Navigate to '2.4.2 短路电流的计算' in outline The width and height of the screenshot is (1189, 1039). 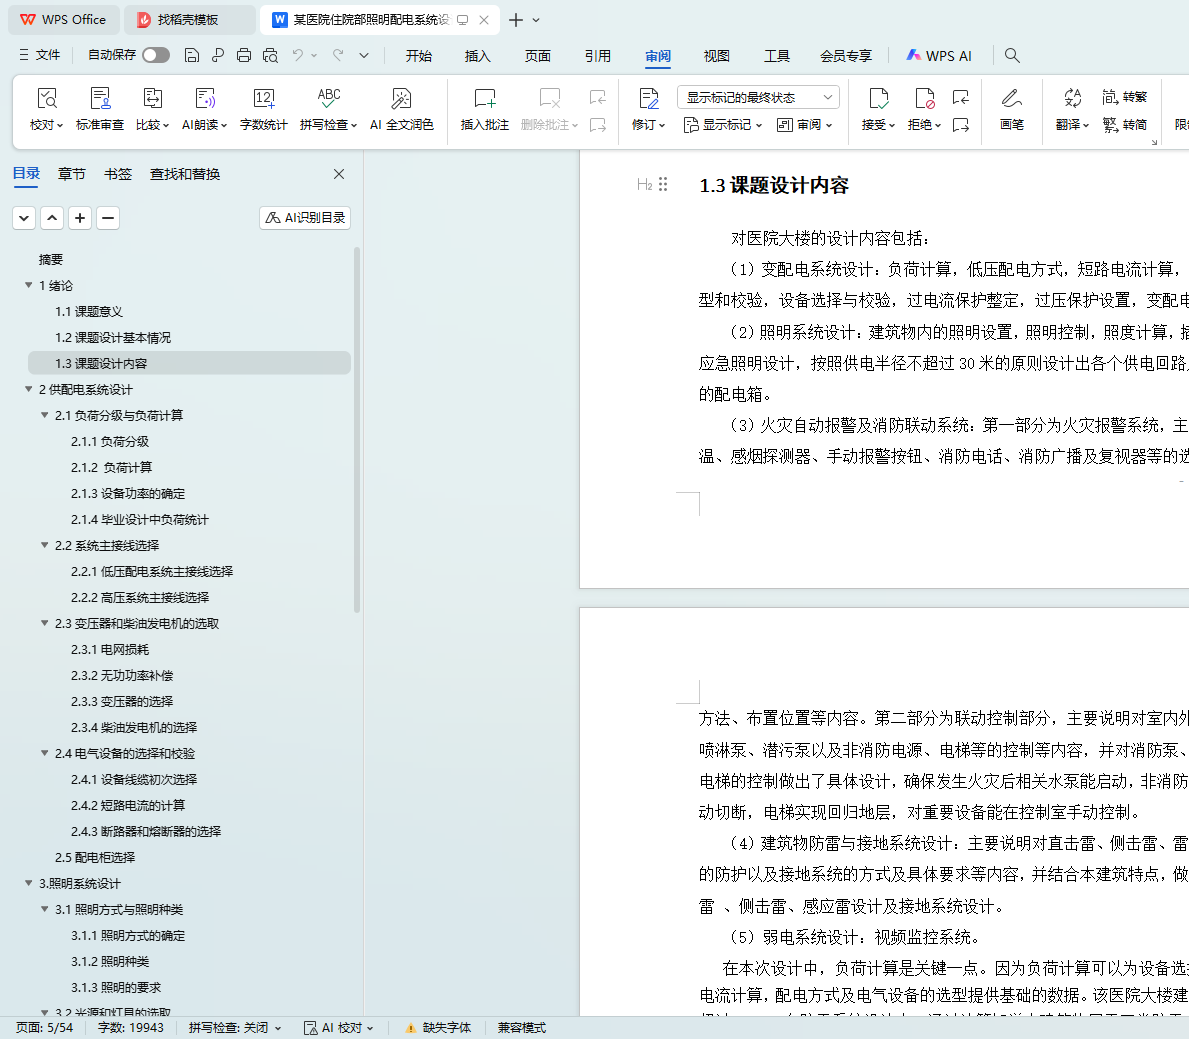[x=128, y=805]
